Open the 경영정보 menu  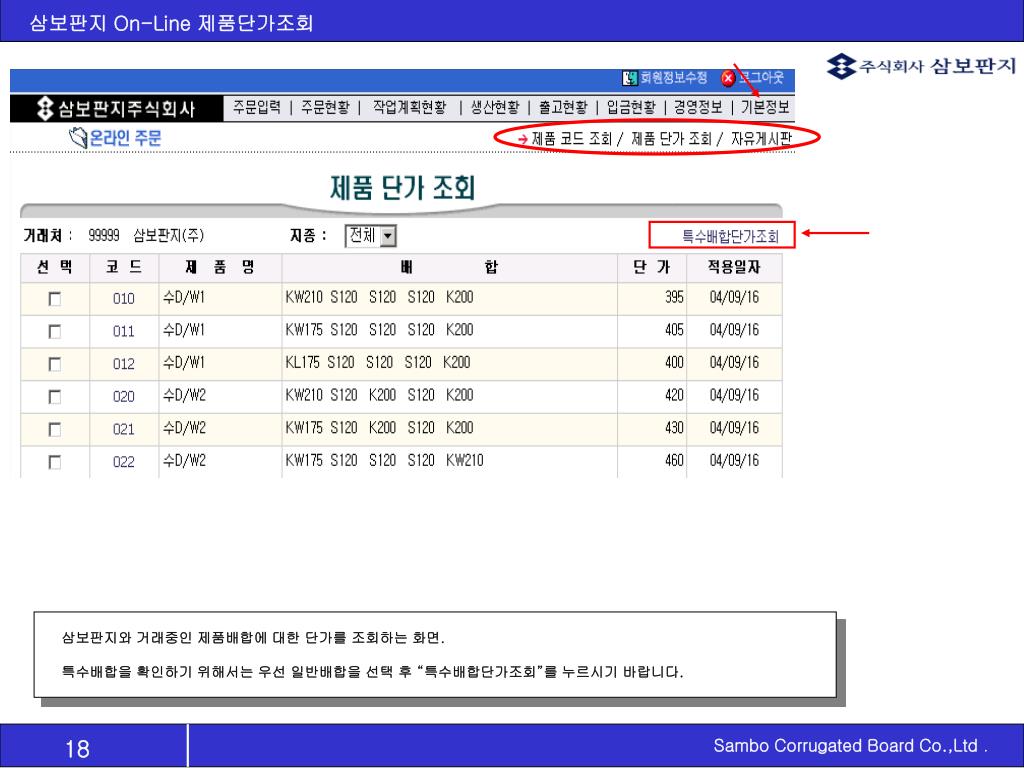point(698,107)
